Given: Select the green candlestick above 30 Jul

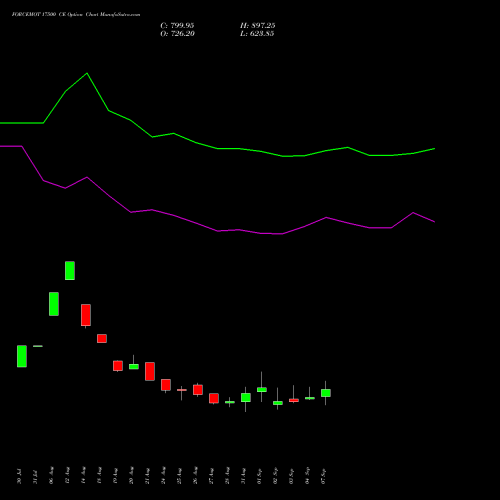Looking at the screenshot, I should point(22,356).
